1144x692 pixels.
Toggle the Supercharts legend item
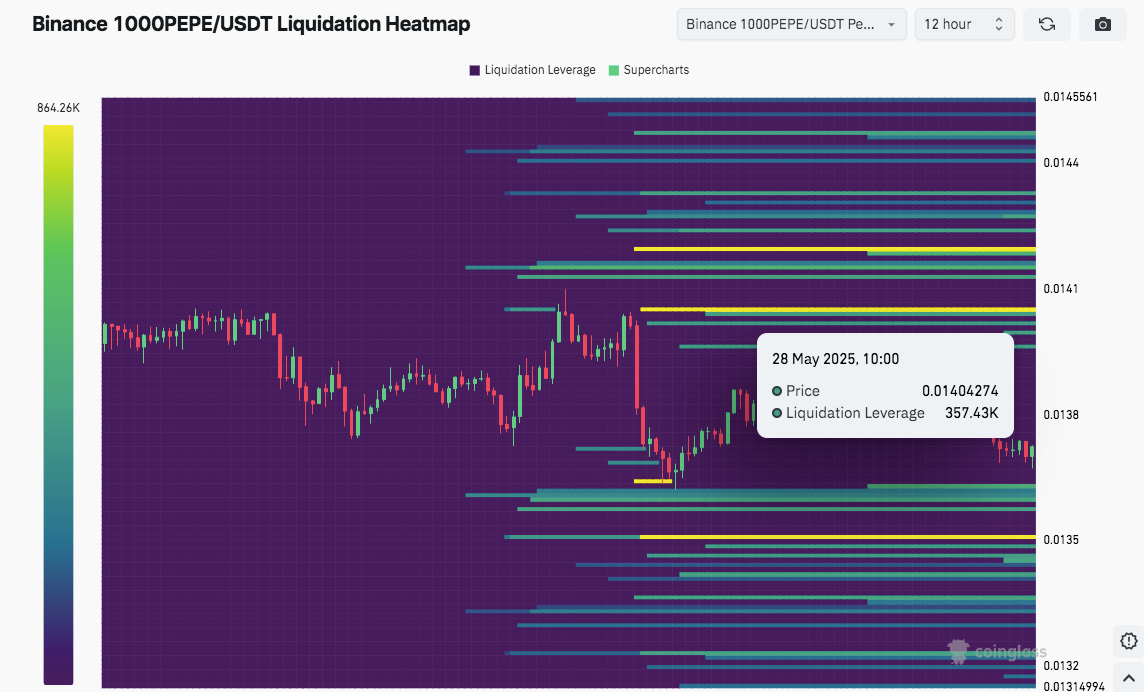tap(649, 70)
